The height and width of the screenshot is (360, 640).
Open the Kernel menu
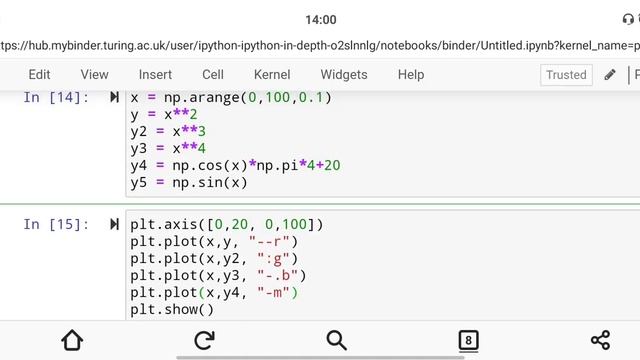[x=272, y=75]
